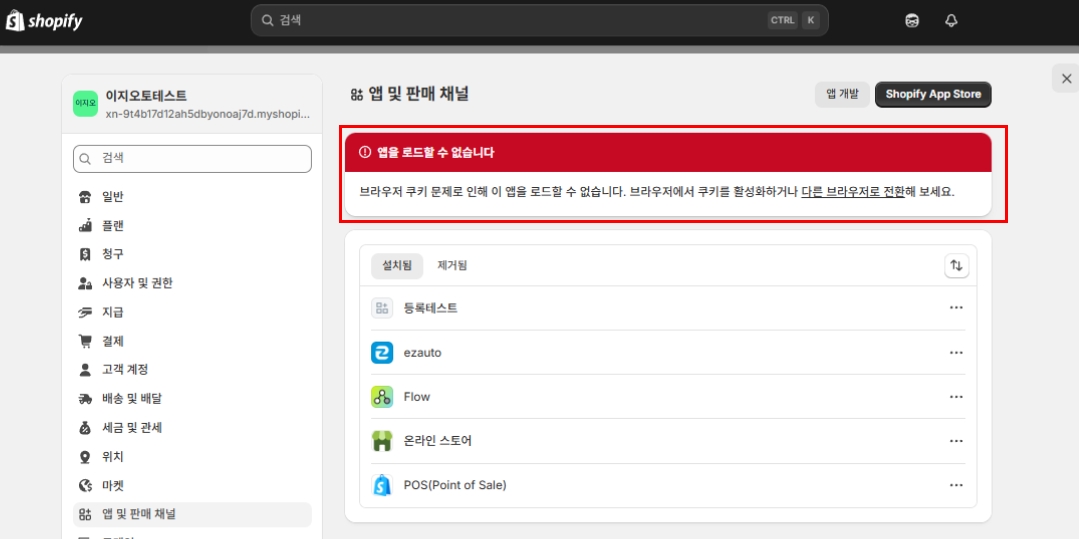Click the POS(Point of Sale) app icon
This screenshot has width=1079, height=539.
coord(382,485)
